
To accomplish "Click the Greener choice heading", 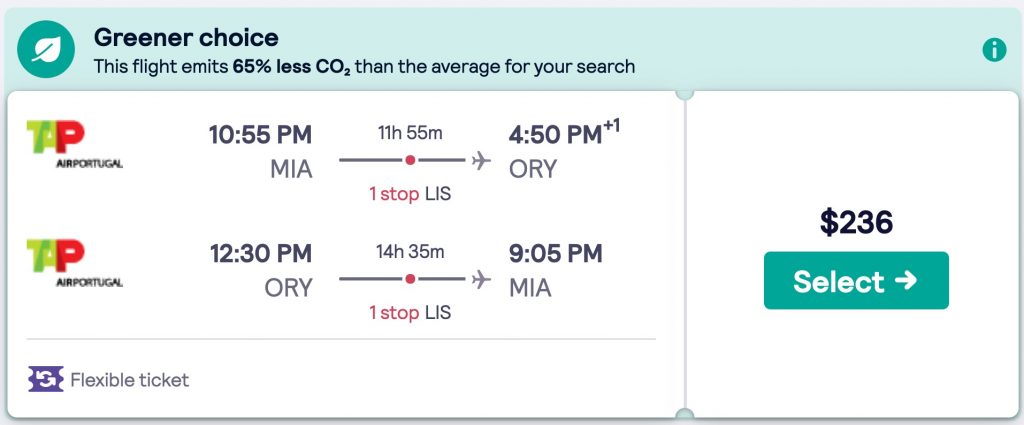I will 186,38.
